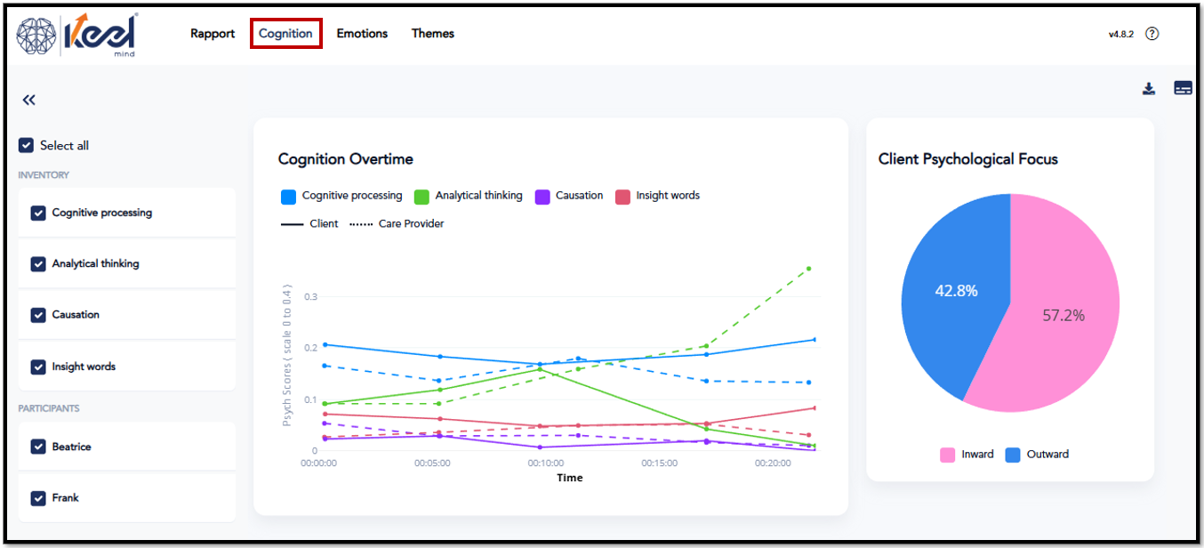Image resolution: width=1204 pixels, height=548 pixels.
Task: Uncheck the Causation checkbox
Action: [x=38, y=315]
